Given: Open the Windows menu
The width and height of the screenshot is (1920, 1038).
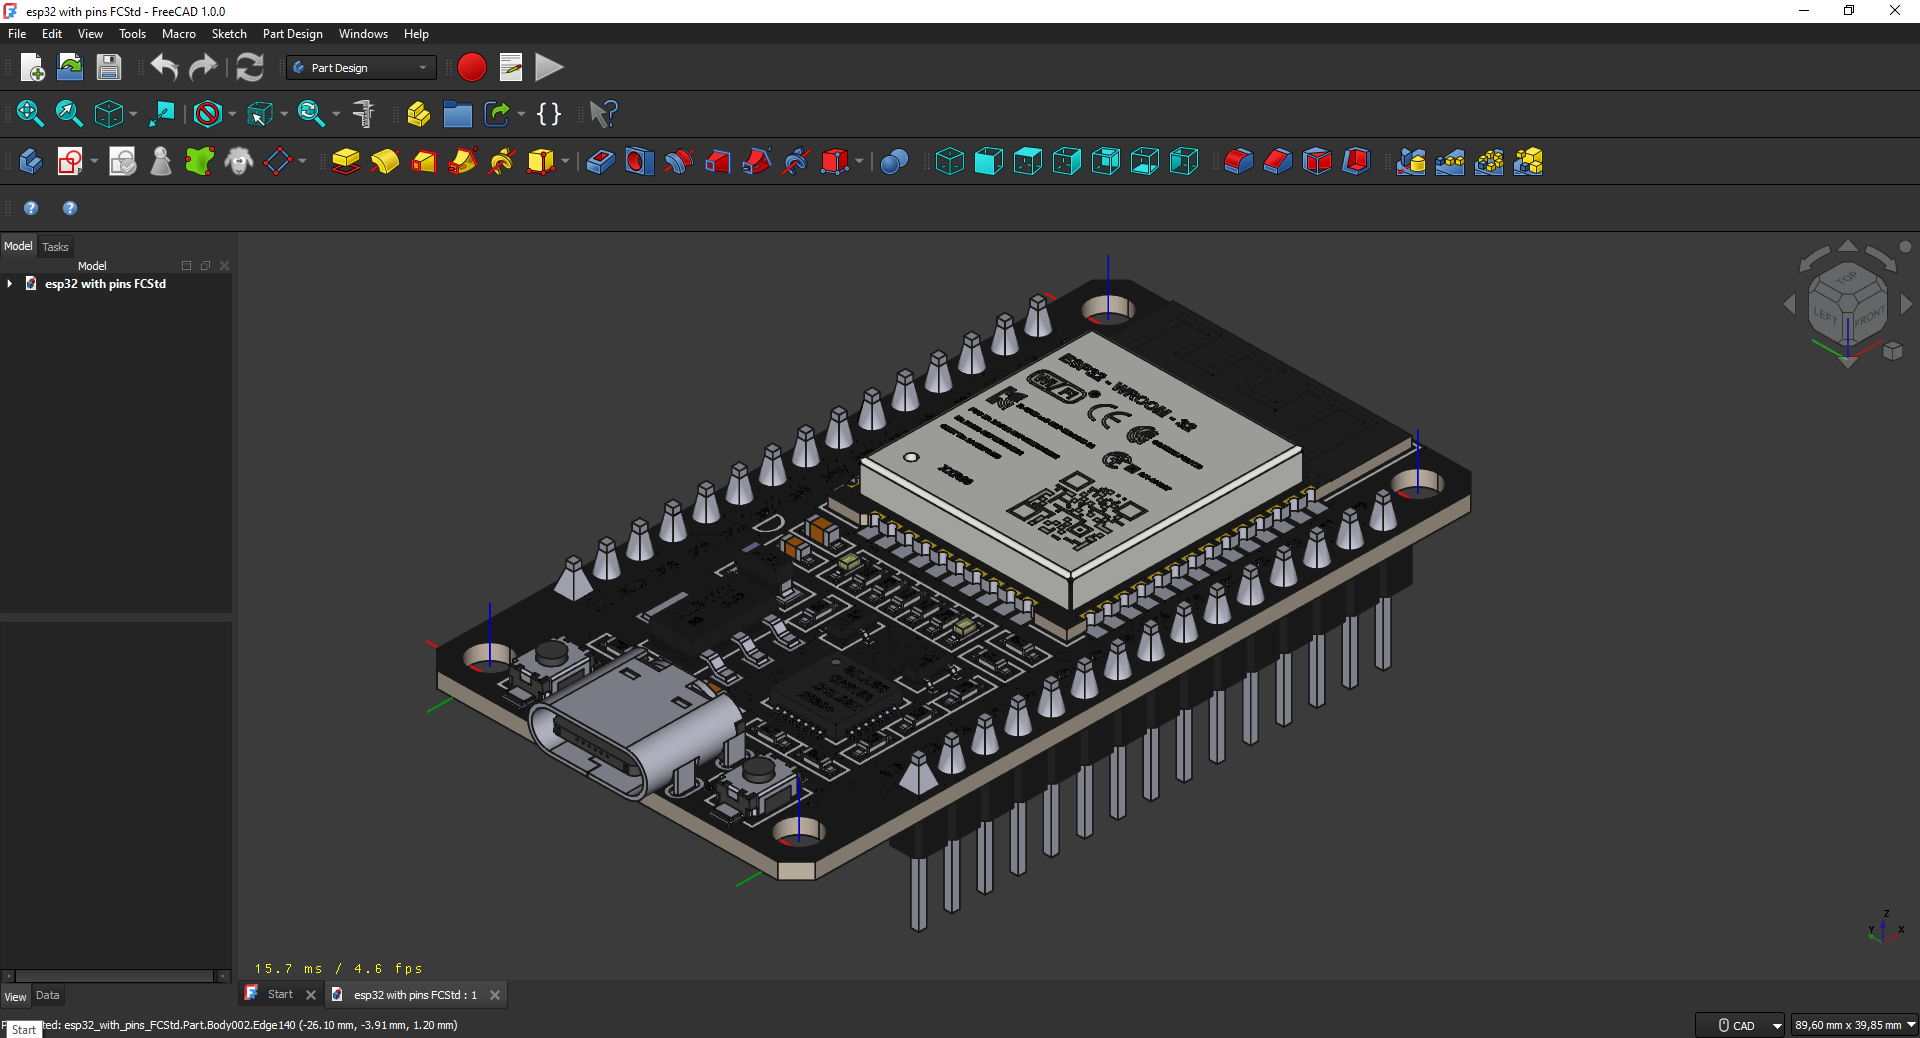Looking at the screenshot, I should tap(363, 34).
